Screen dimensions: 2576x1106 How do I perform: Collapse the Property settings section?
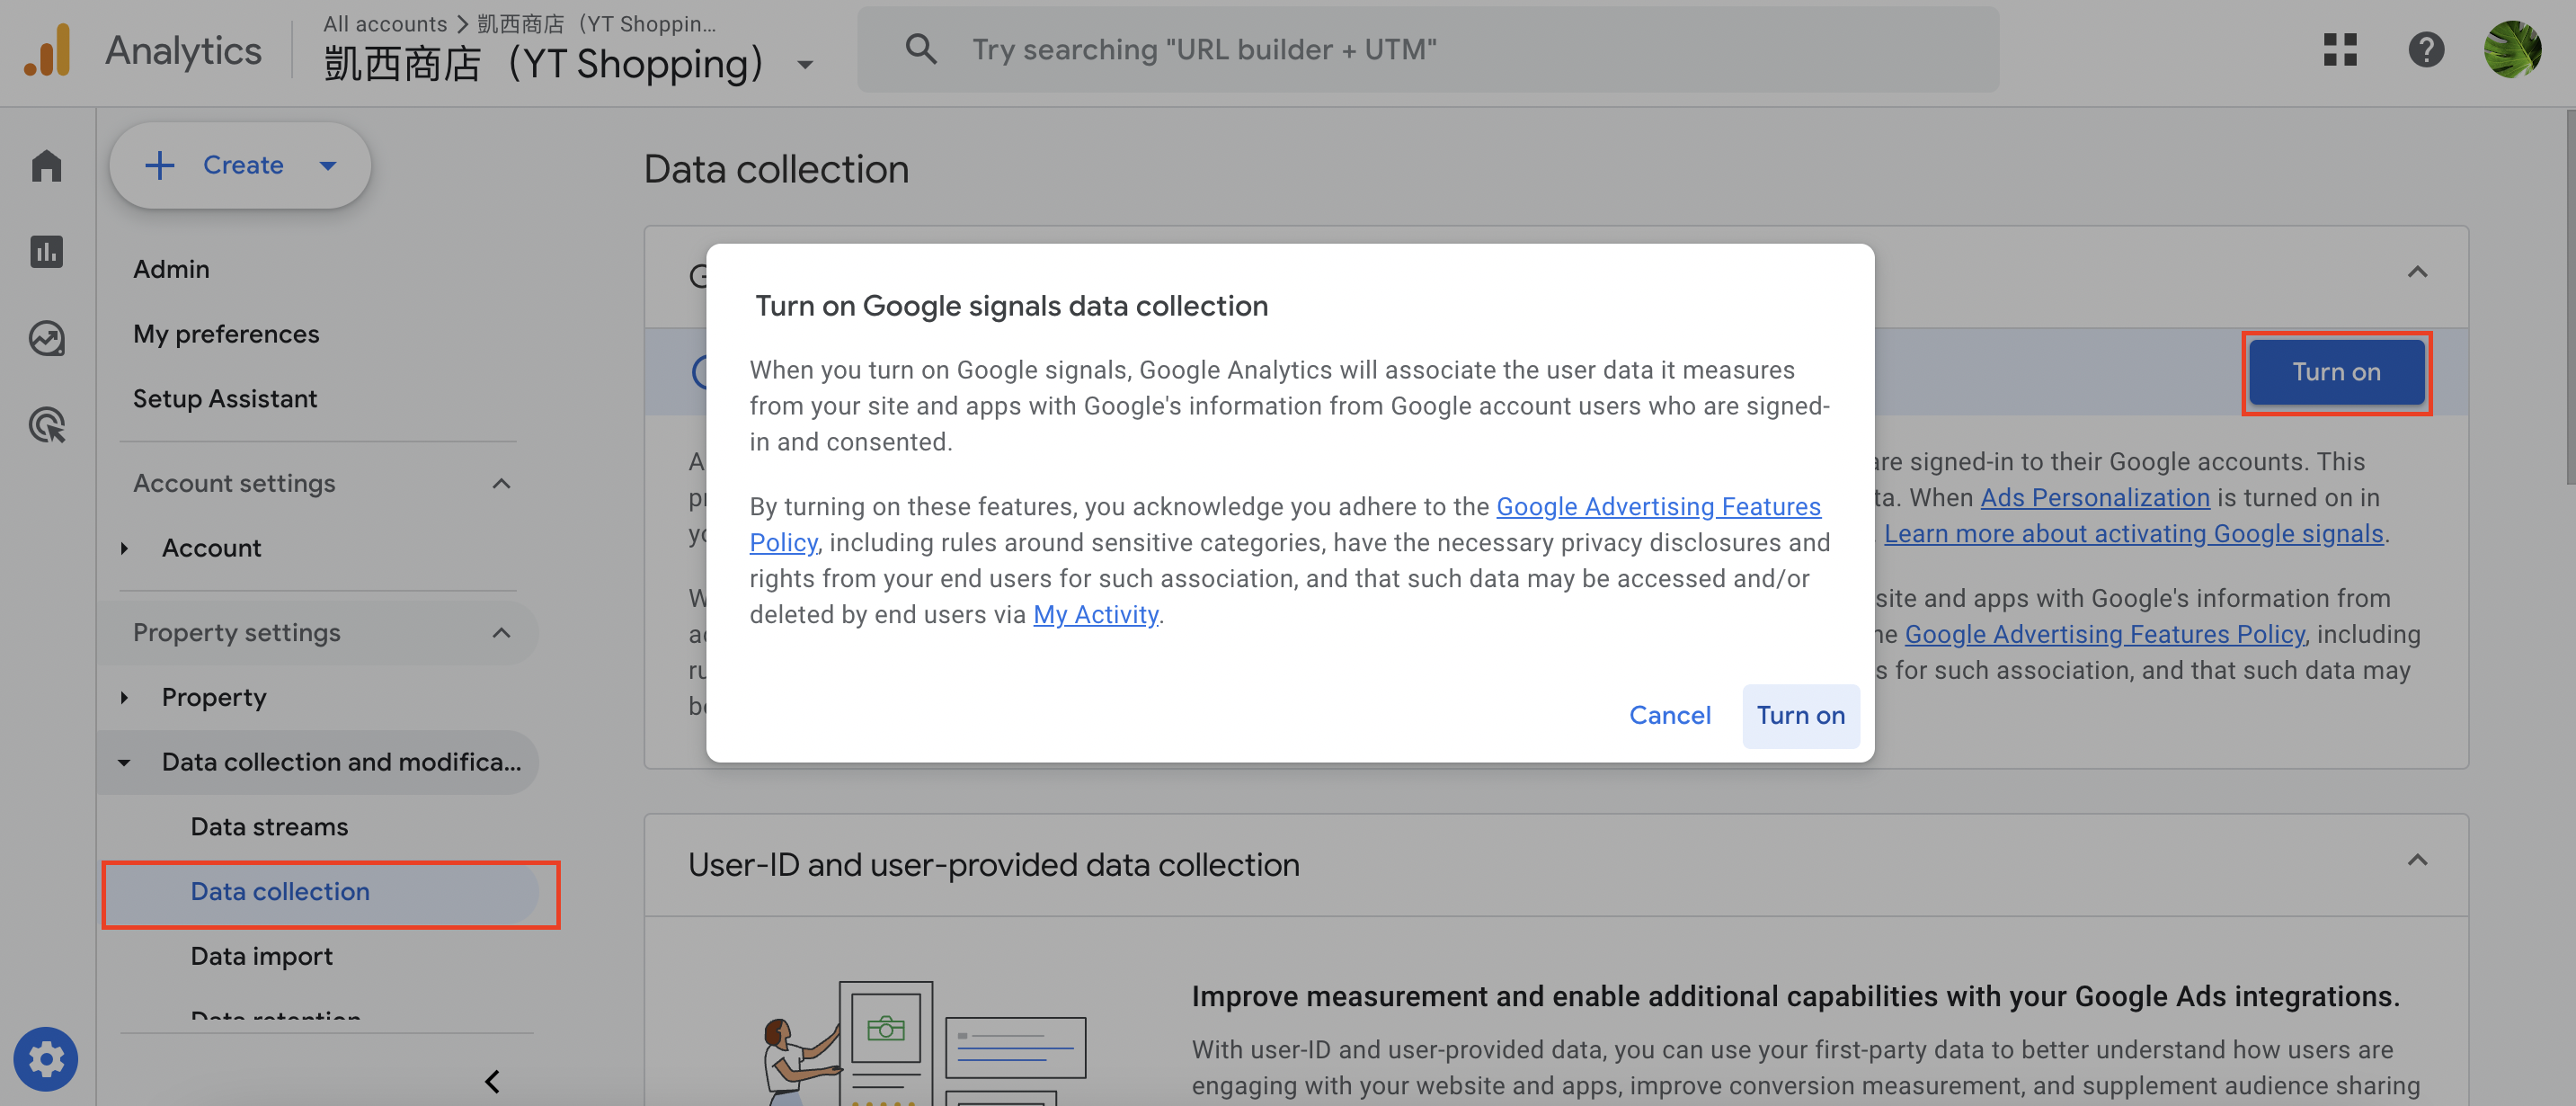[x=502, y=633]
